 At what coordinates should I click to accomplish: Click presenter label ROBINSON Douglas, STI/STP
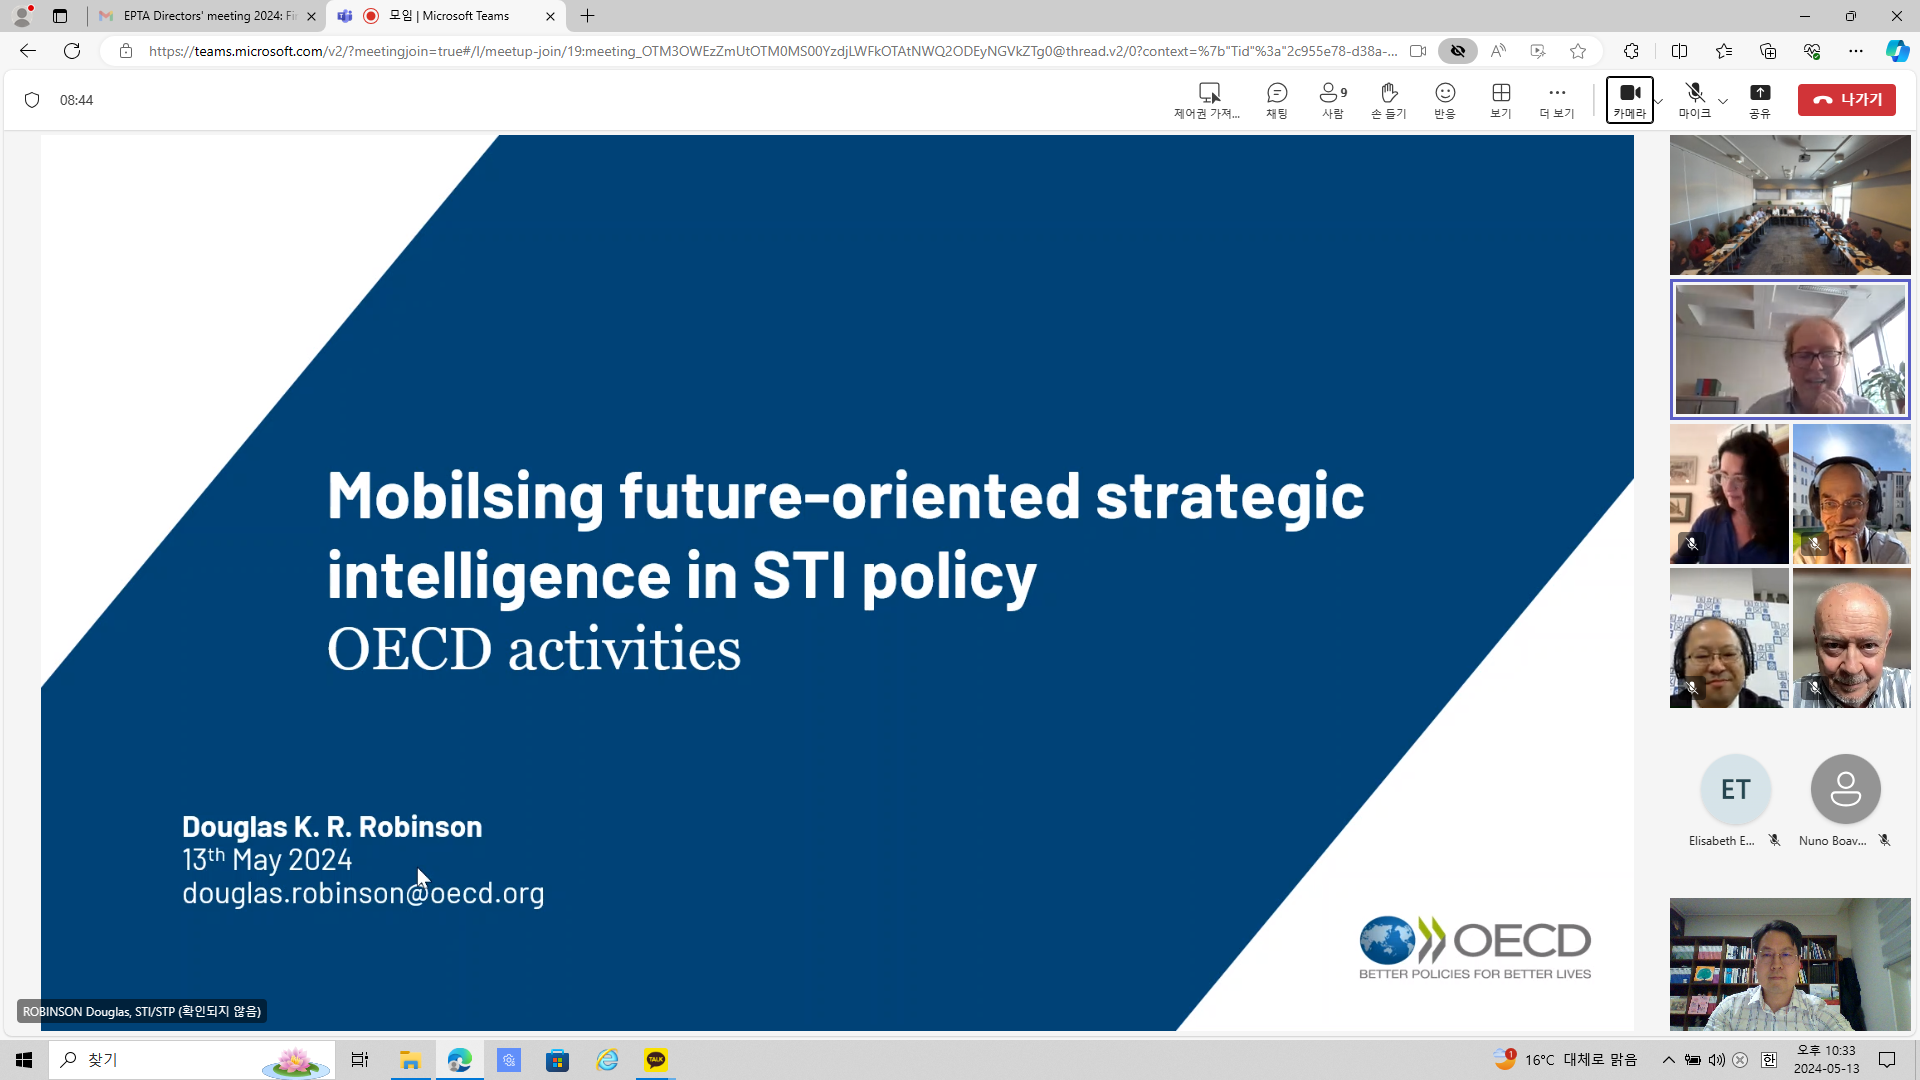pyautogui.click(x=141, y=1011)
